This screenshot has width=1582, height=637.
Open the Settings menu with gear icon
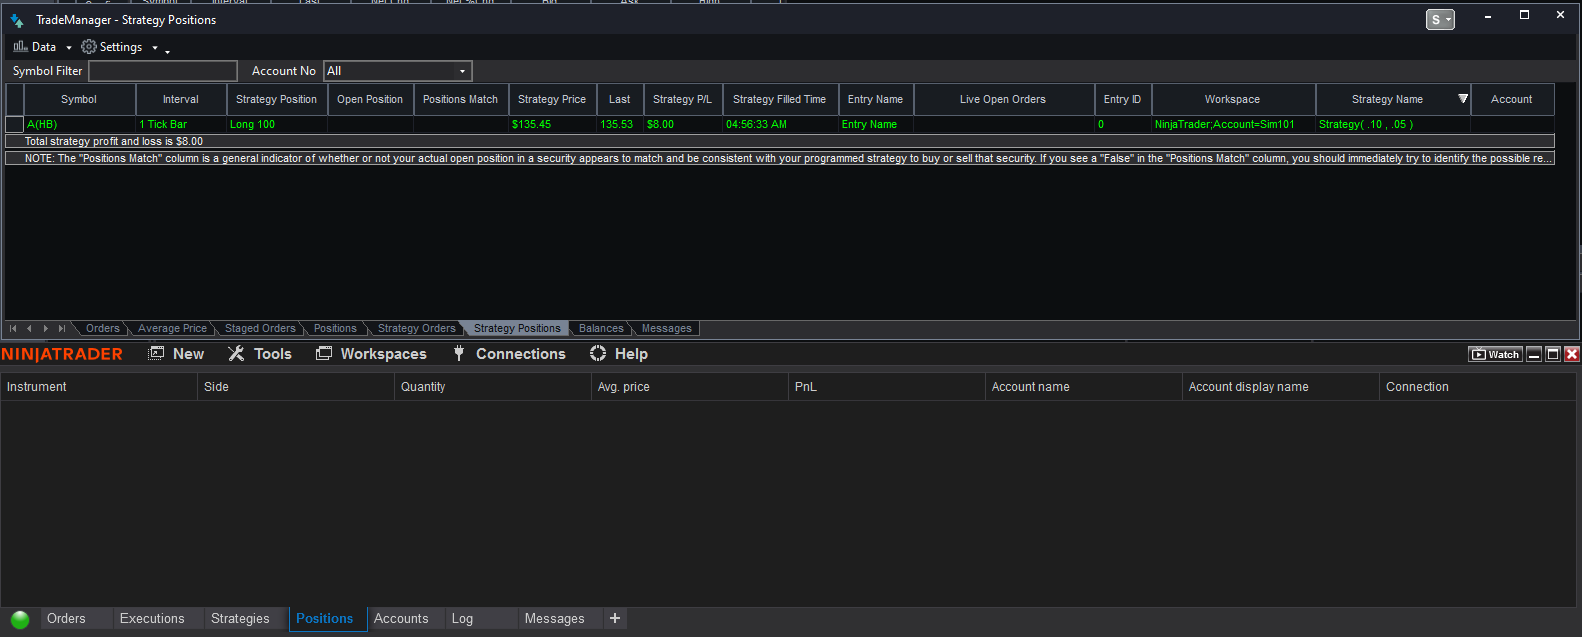(x=119, y=47)
